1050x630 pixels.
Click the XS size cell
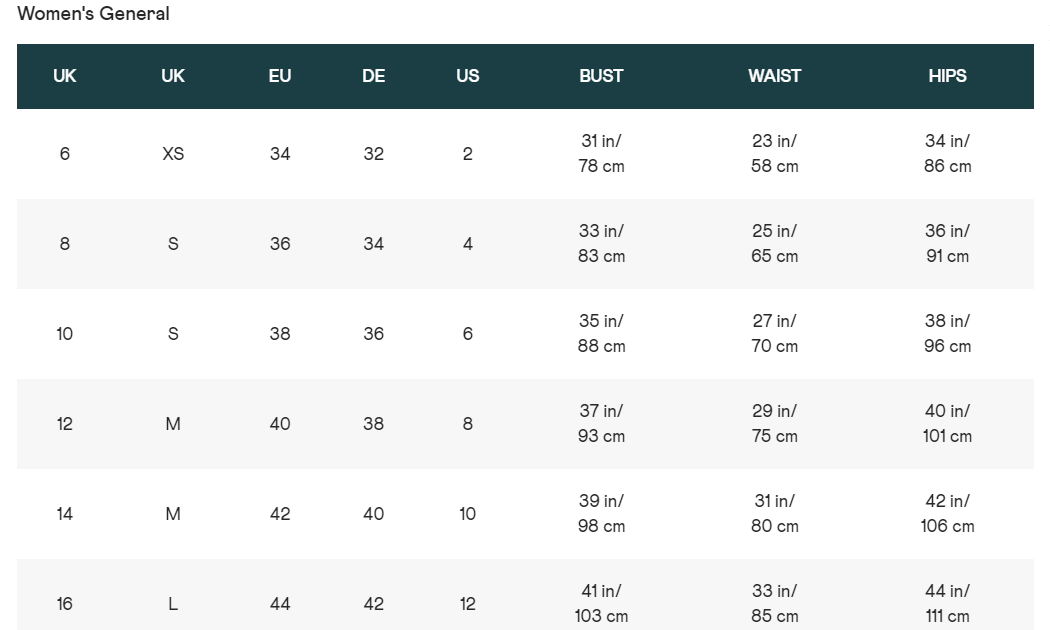coord(173,154)
